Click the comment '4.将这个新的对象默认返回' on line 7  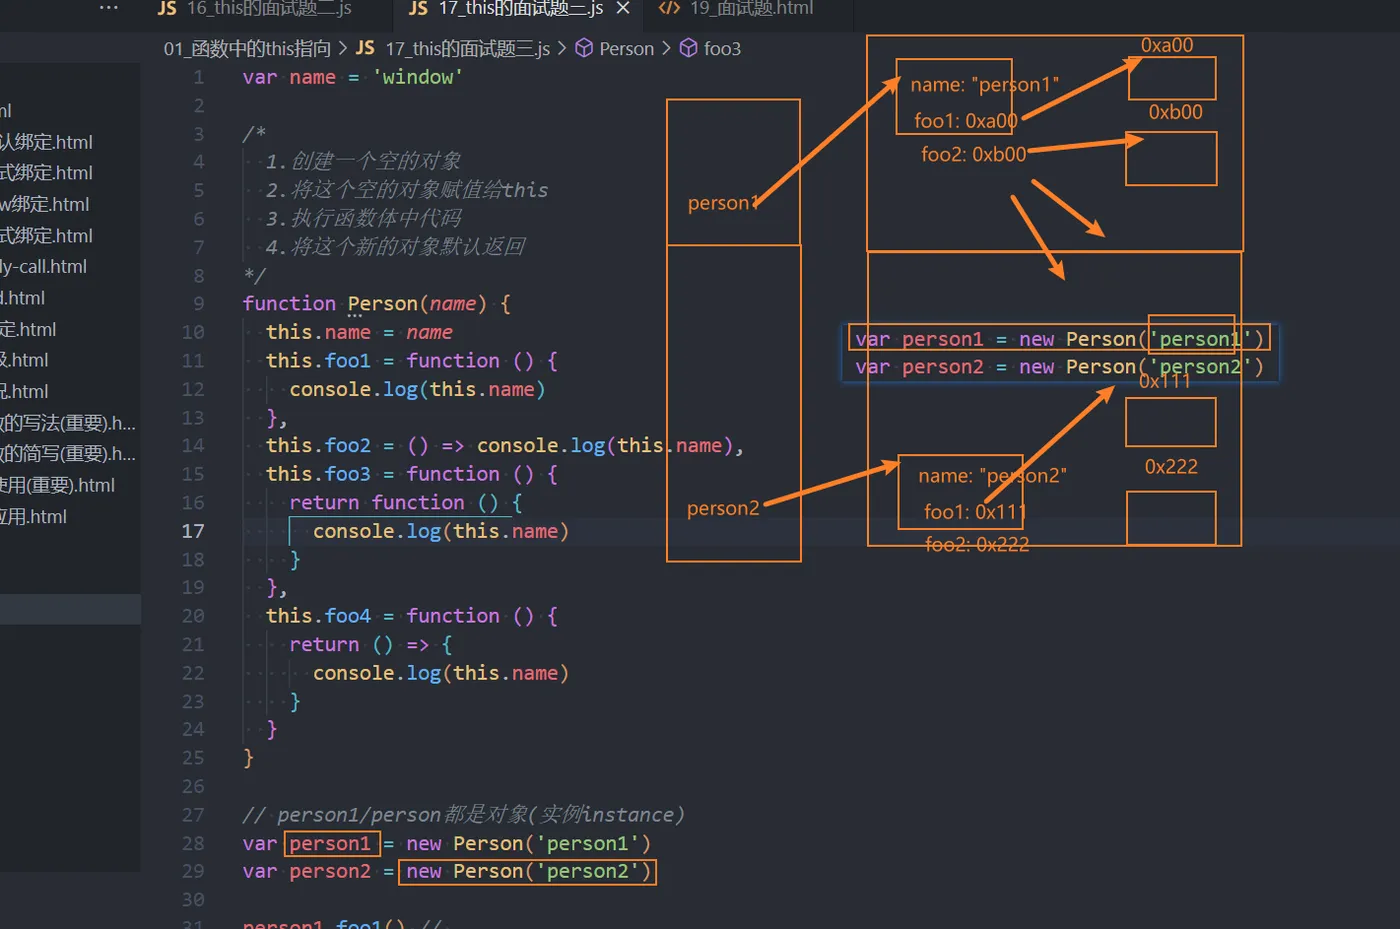(395, 247)
